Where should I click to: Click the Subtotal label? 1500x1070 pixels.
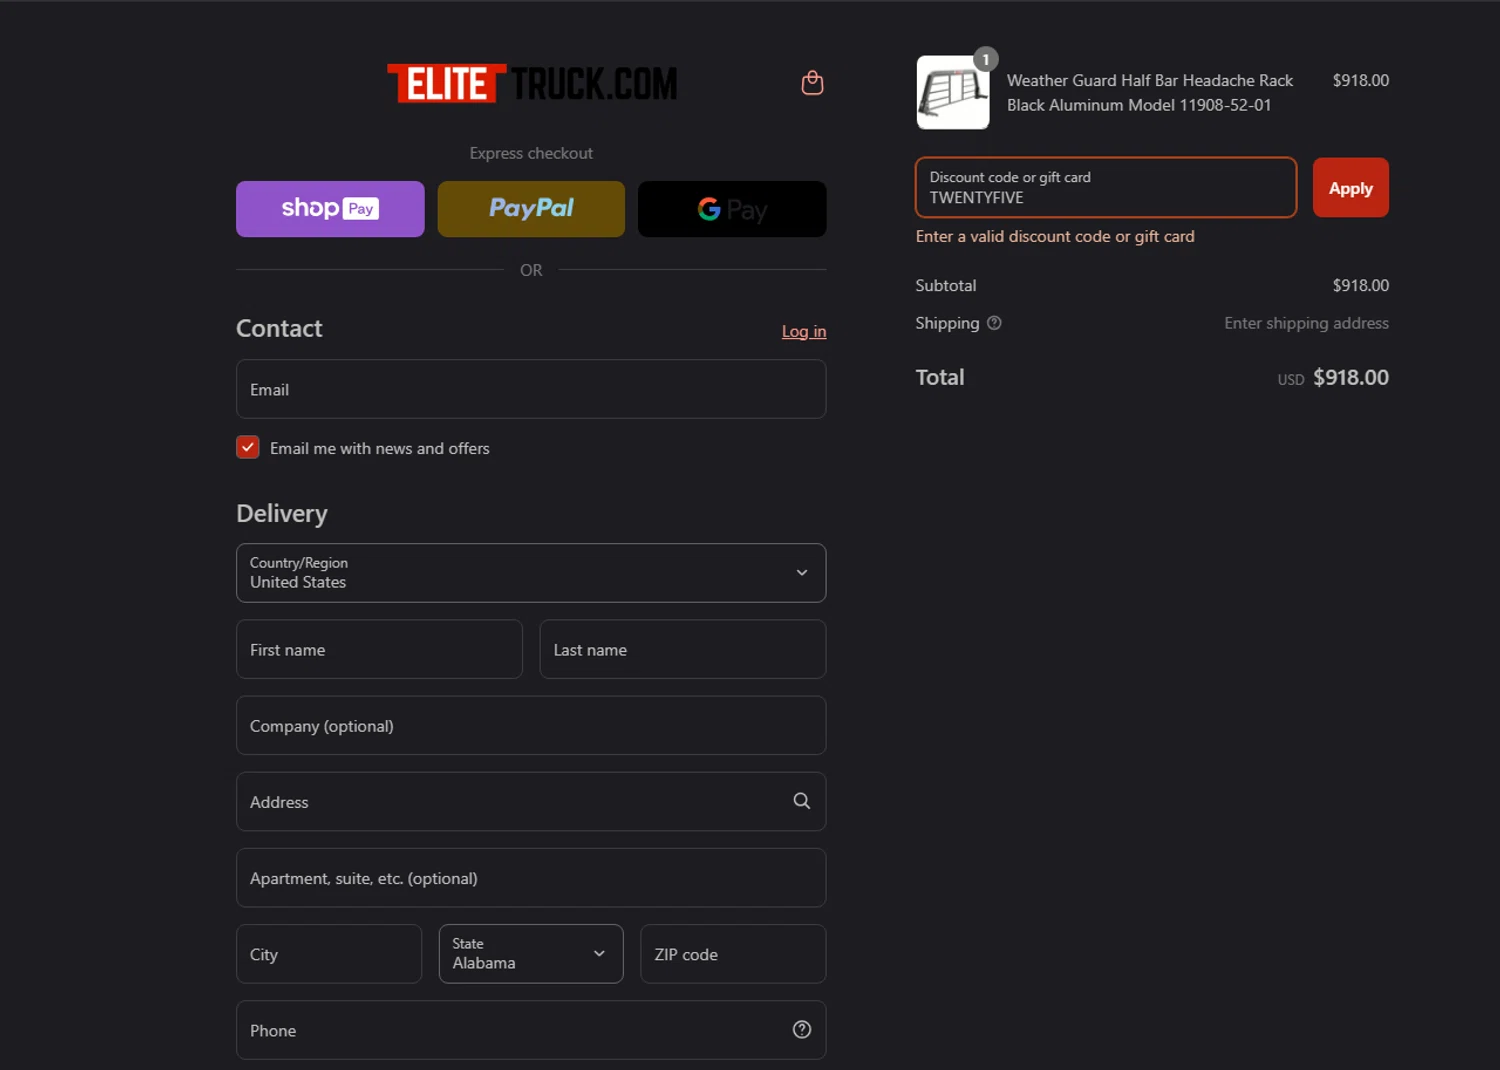pyautogui.click(x=945, y=285)
